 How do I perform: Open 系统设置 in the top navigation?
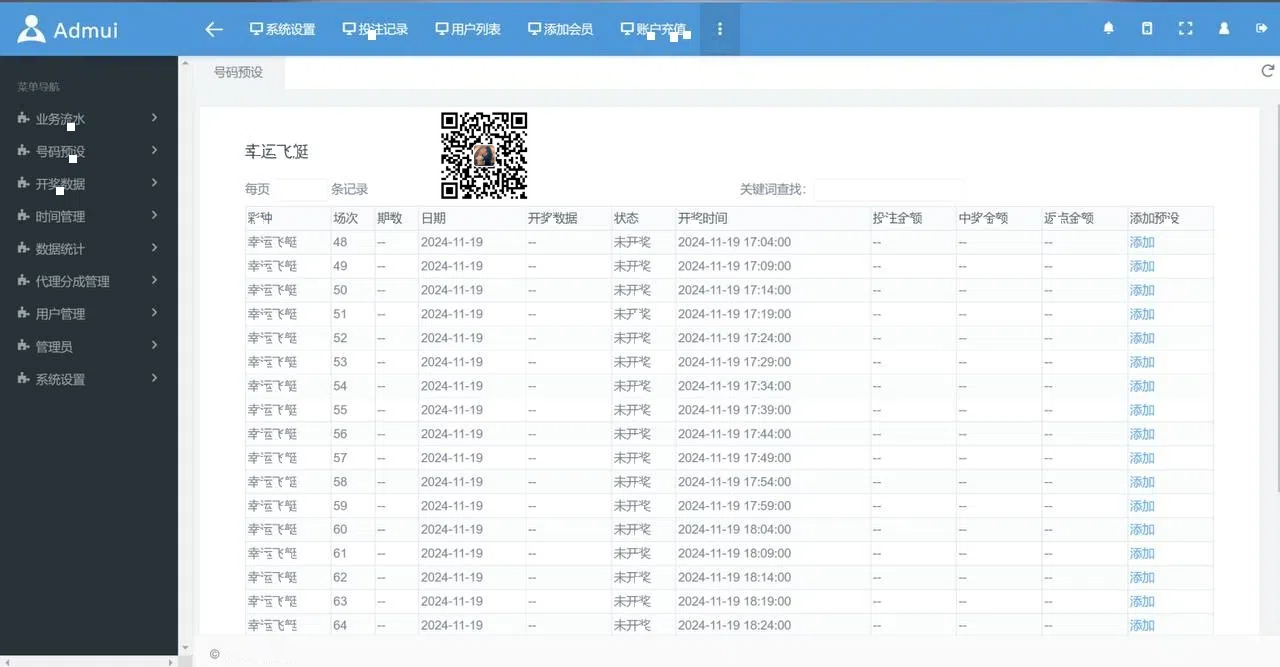282,29
